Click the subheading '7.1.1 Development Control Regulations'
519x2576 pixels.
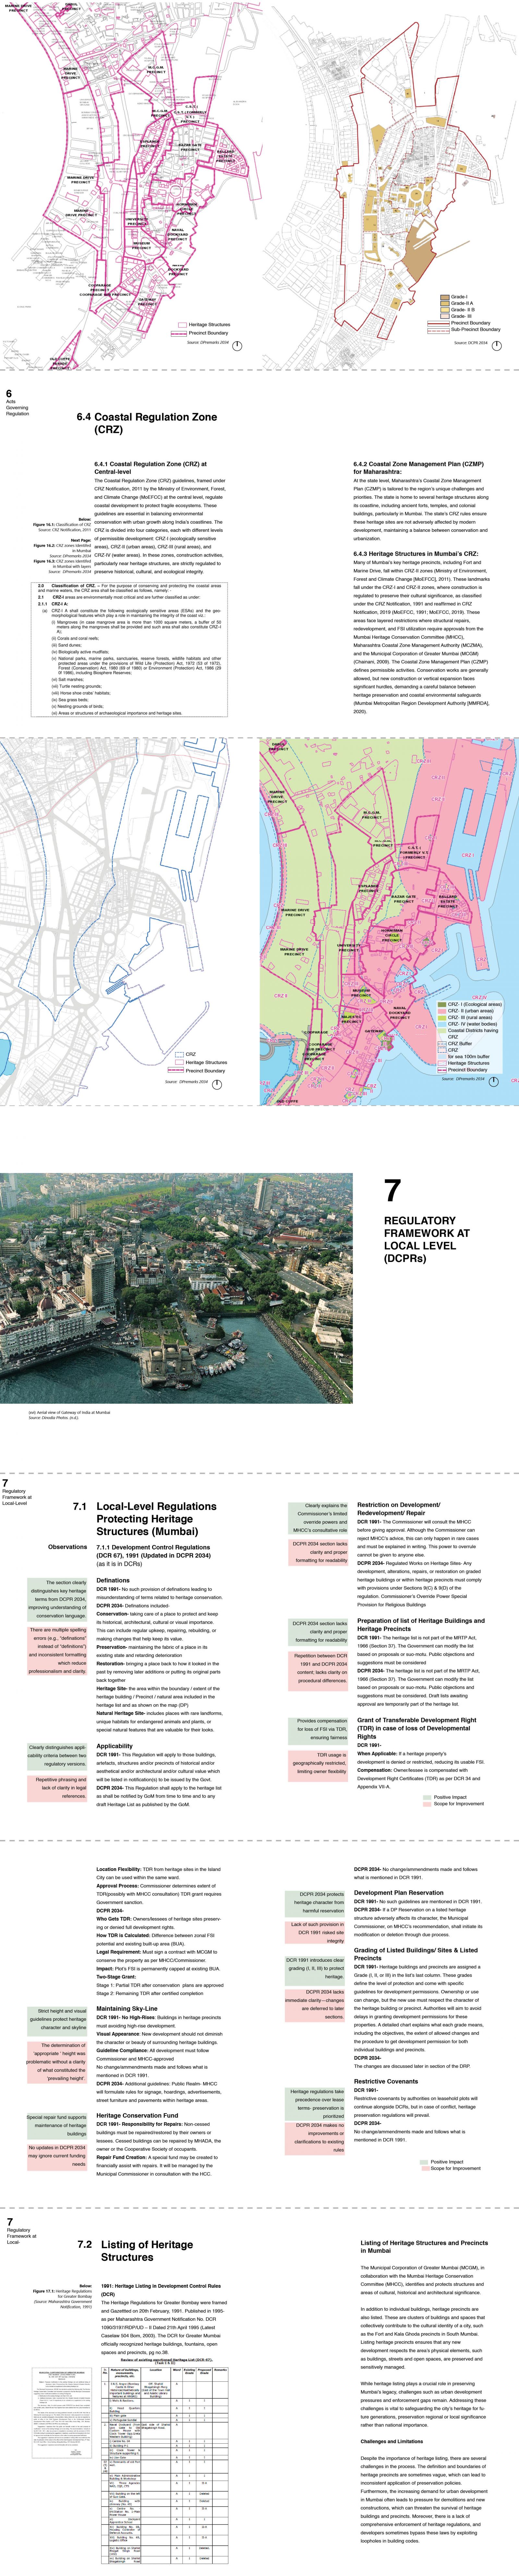coord(153,1547)
